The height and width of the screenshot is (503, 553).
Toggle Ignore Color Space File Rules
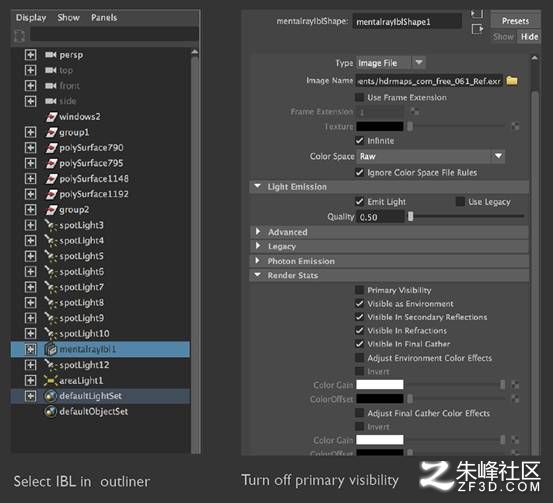pos(359,172)
